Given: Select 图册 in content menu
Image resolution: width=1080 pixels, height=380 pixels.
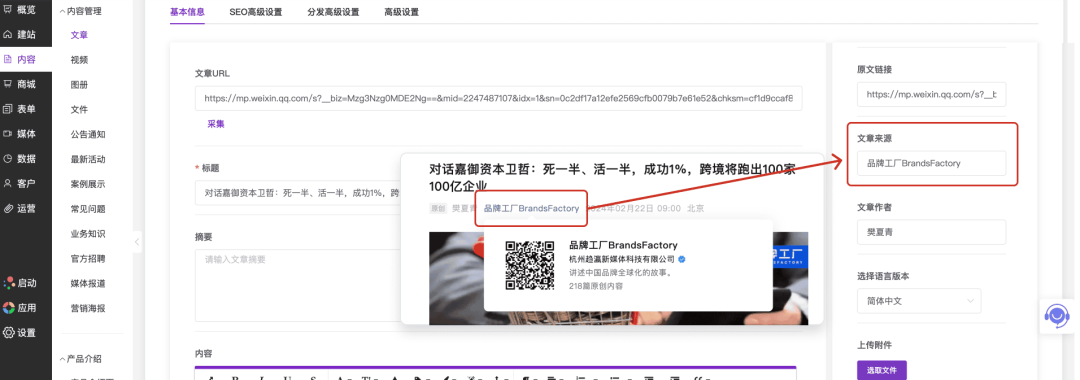Looking at the screenshot, I should tap(79, 85).
